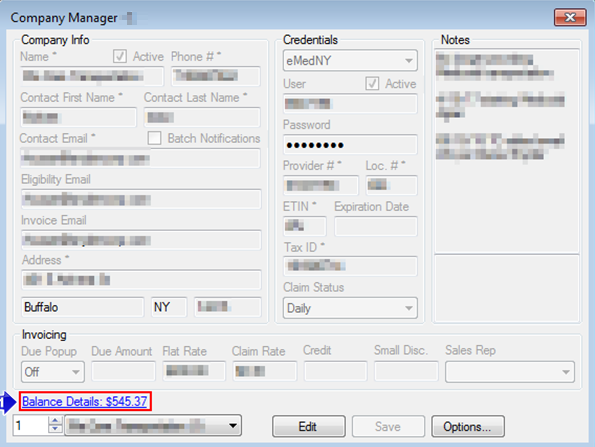This screenshot has width=595, height=447.
Task: Click the Edit button
Action: [309, 426]
